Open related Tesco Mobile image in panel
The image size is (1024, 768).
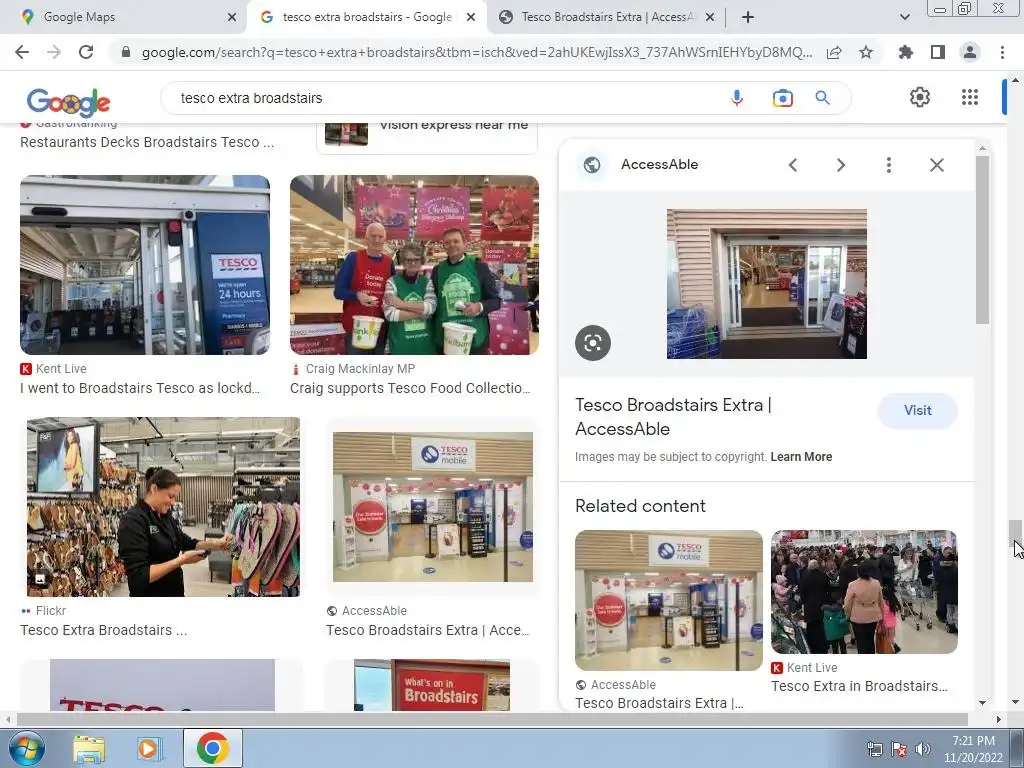point(669,600)
